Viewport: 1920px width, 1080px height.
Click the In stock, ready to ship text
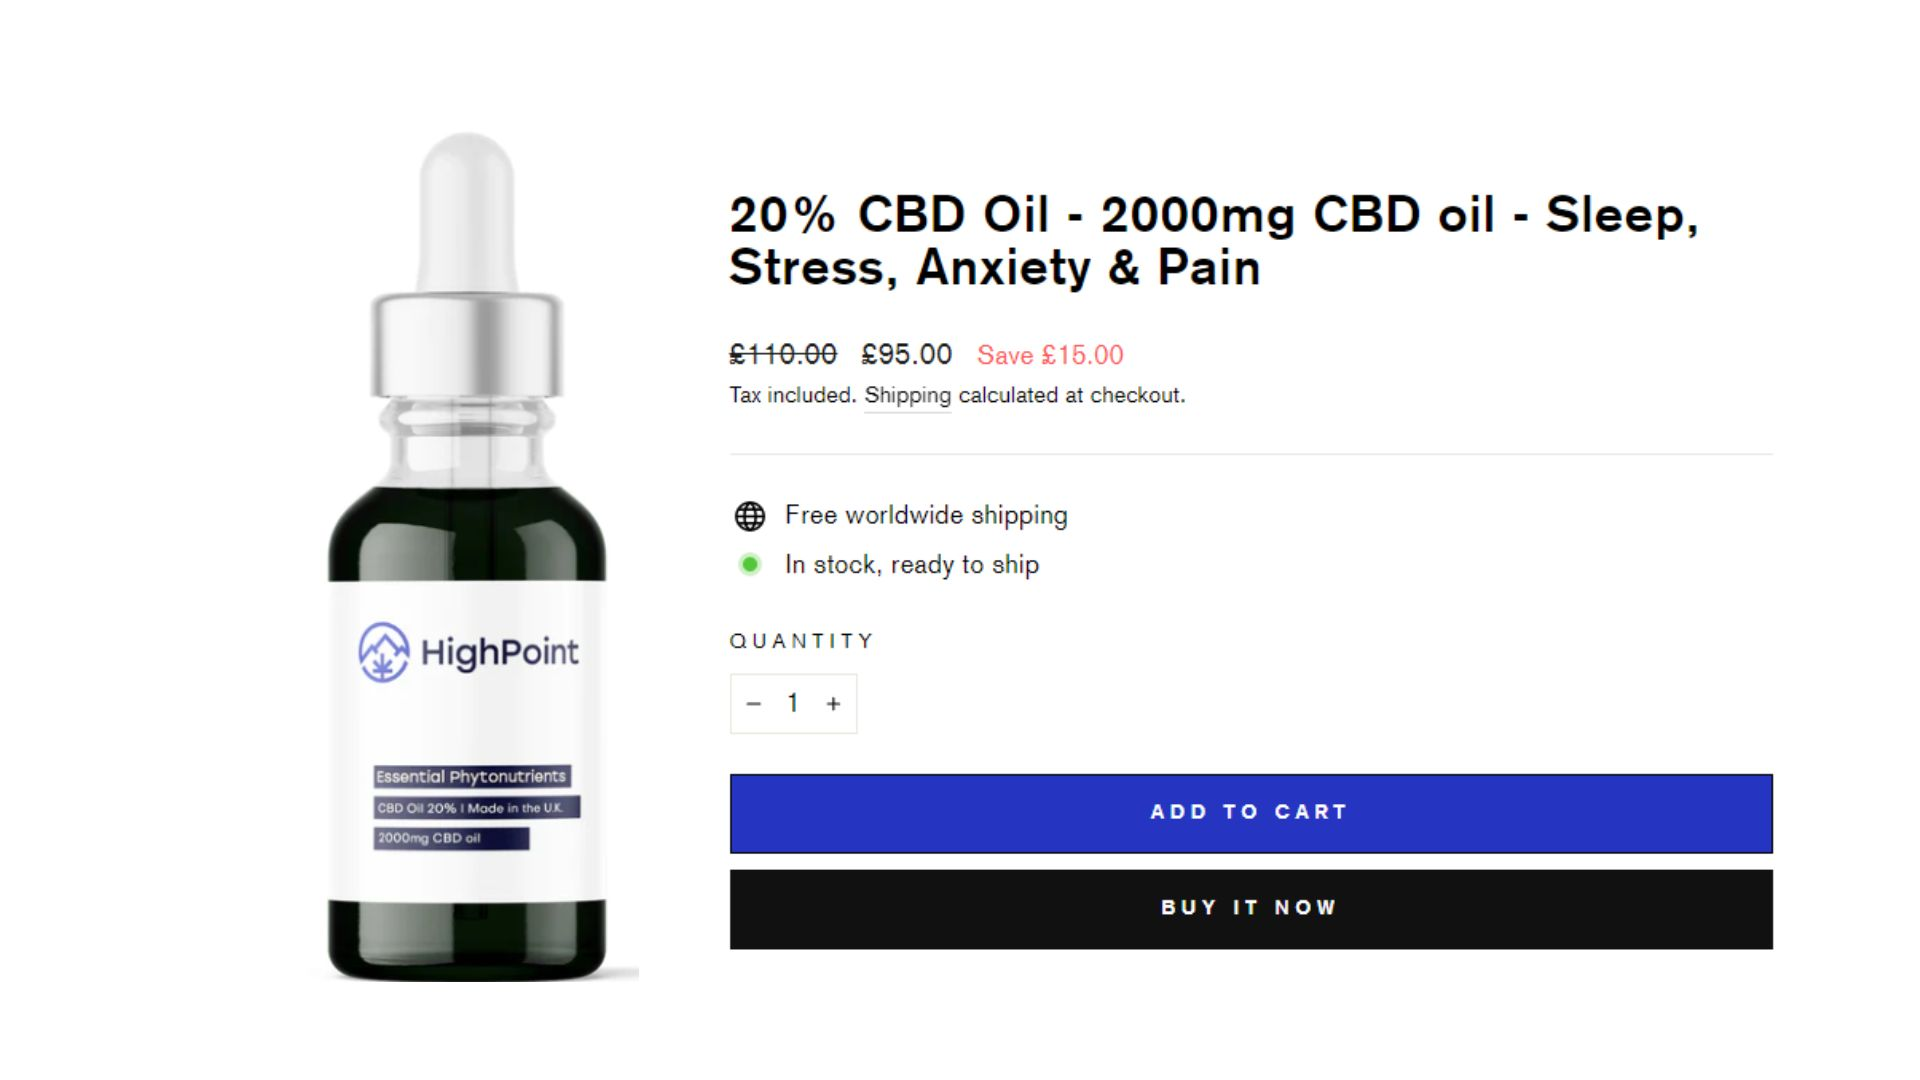pyautogui.click(x=912, y=565)
